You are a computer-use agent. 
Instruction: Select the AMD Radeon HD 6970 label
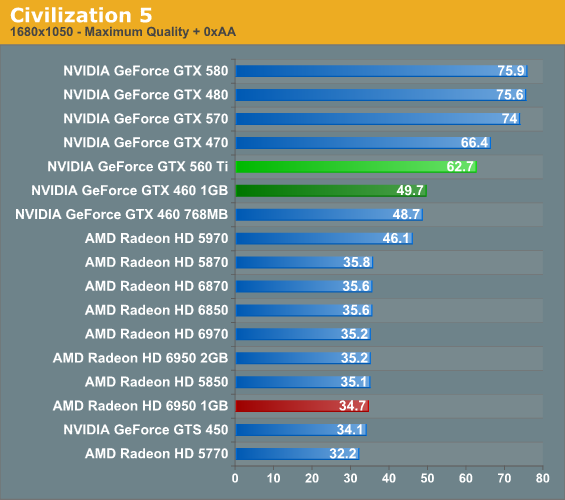[x=157, y=334]
